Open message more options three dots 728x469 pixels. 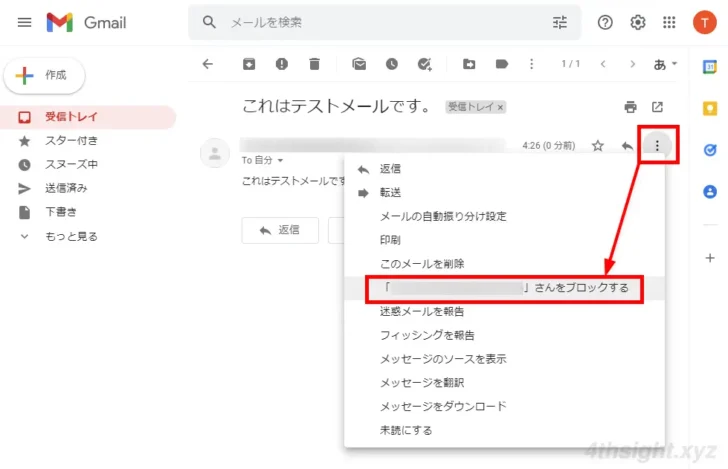coord(657,146)
